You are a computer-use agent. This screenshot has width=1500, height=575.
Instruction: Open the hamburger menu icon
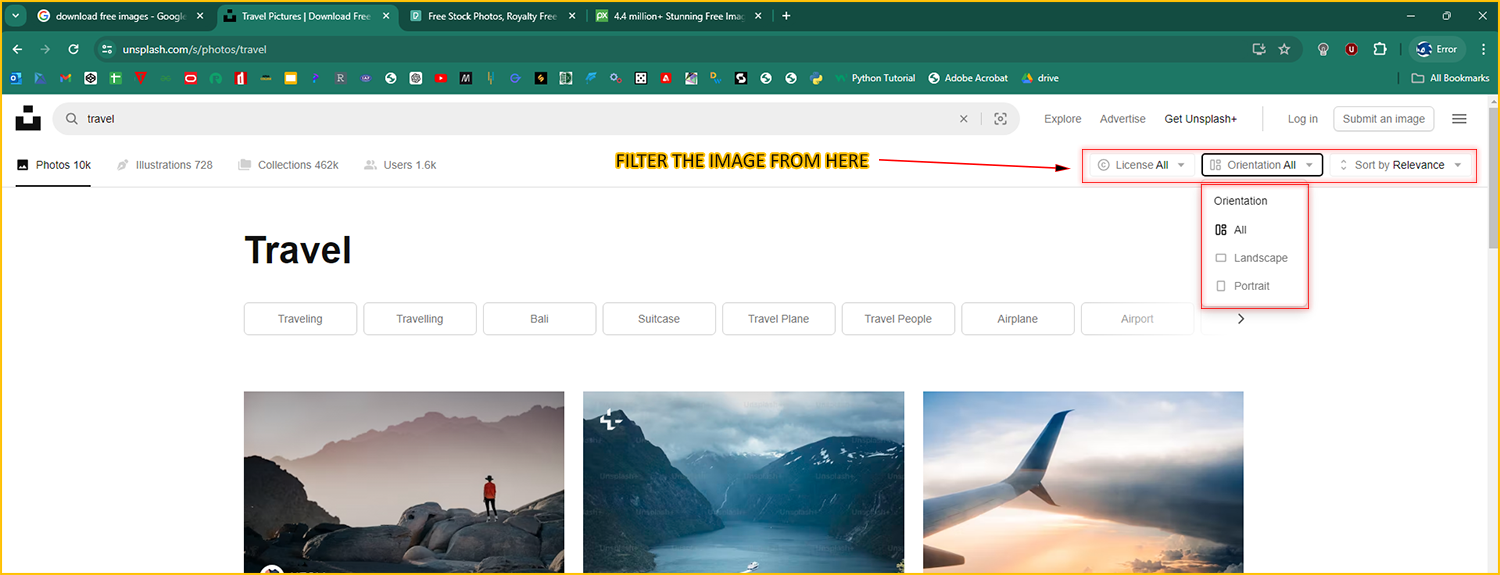[x=1459, y=119]
